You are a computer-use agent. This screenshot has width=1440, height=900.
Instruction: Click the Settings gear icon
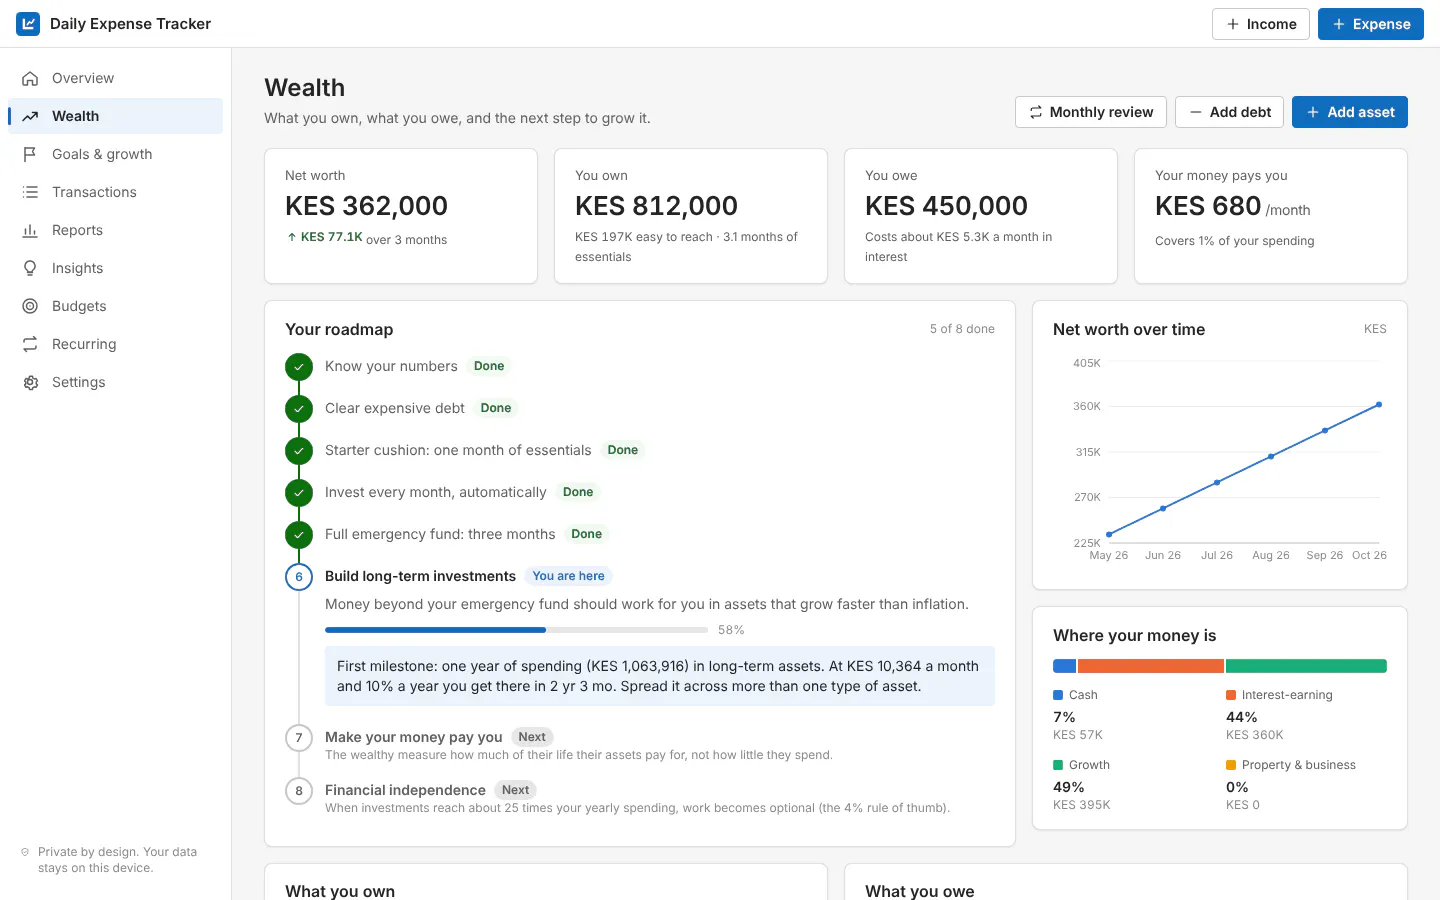tap(30, 382)
